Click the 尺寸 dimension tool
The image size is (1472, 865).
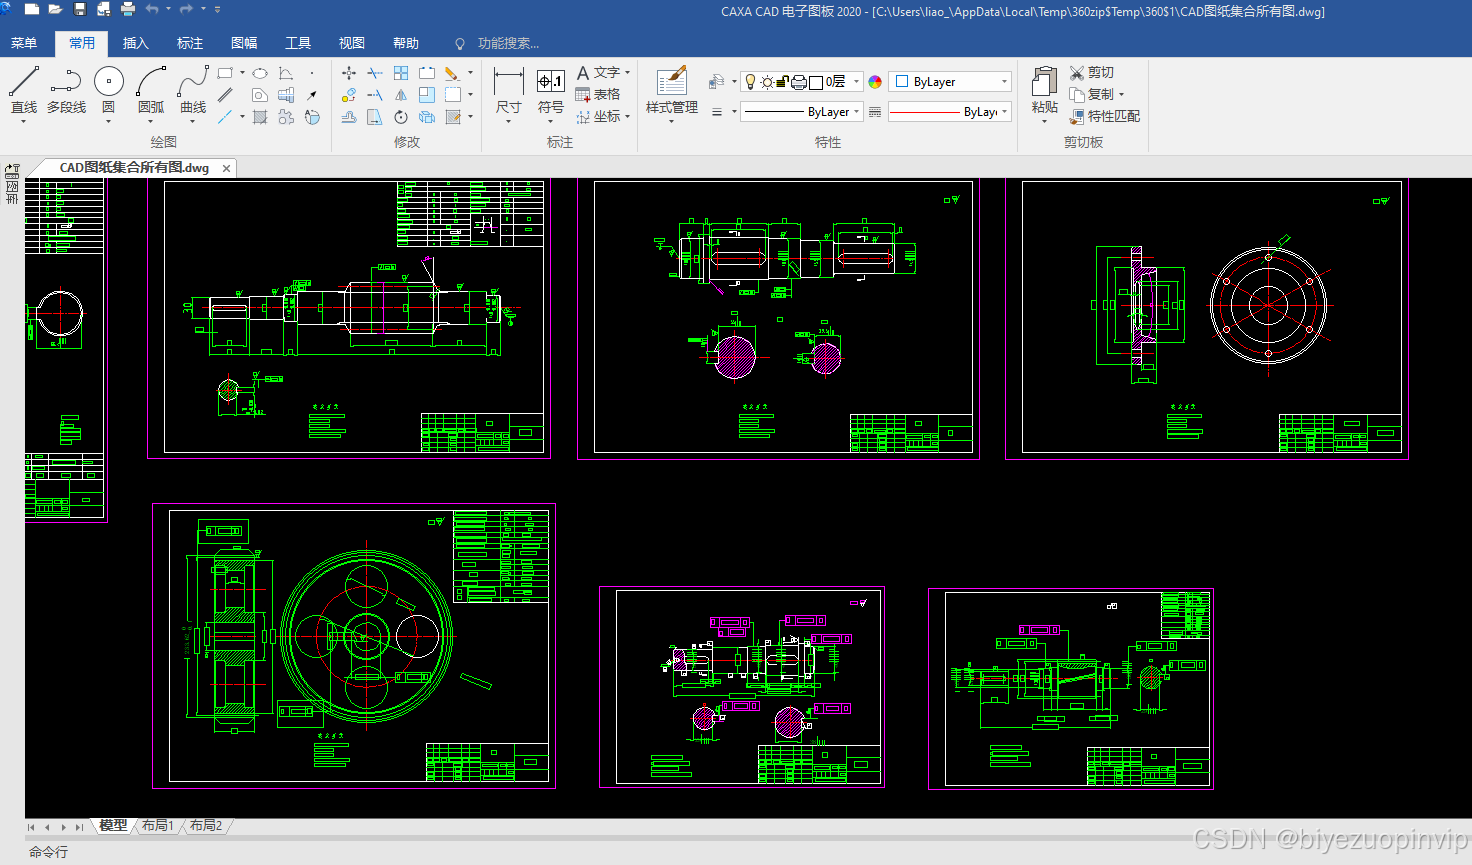(x=508, y=90)
